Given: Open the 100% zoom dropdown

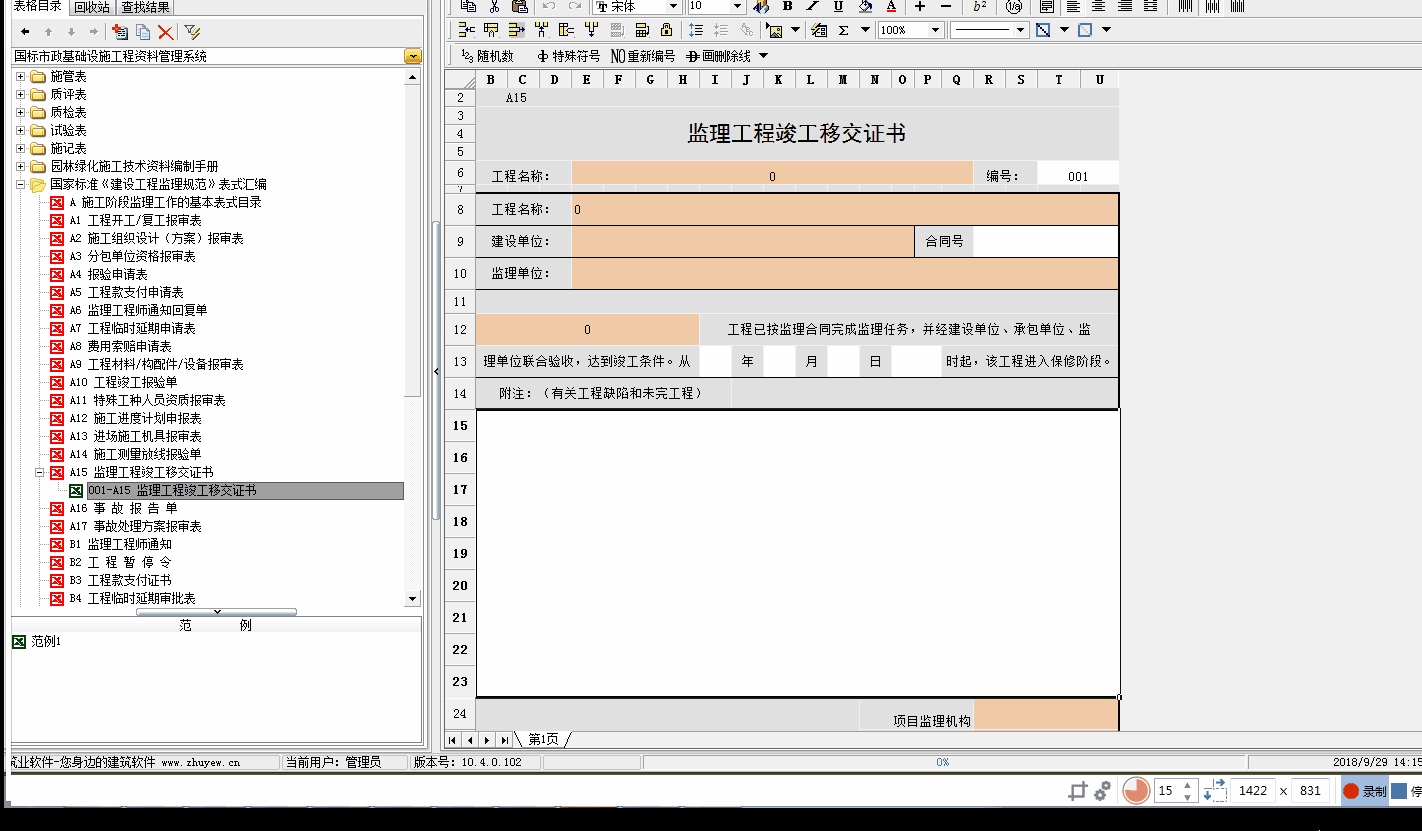Looking at the screenshot, I should coord(935,30).
